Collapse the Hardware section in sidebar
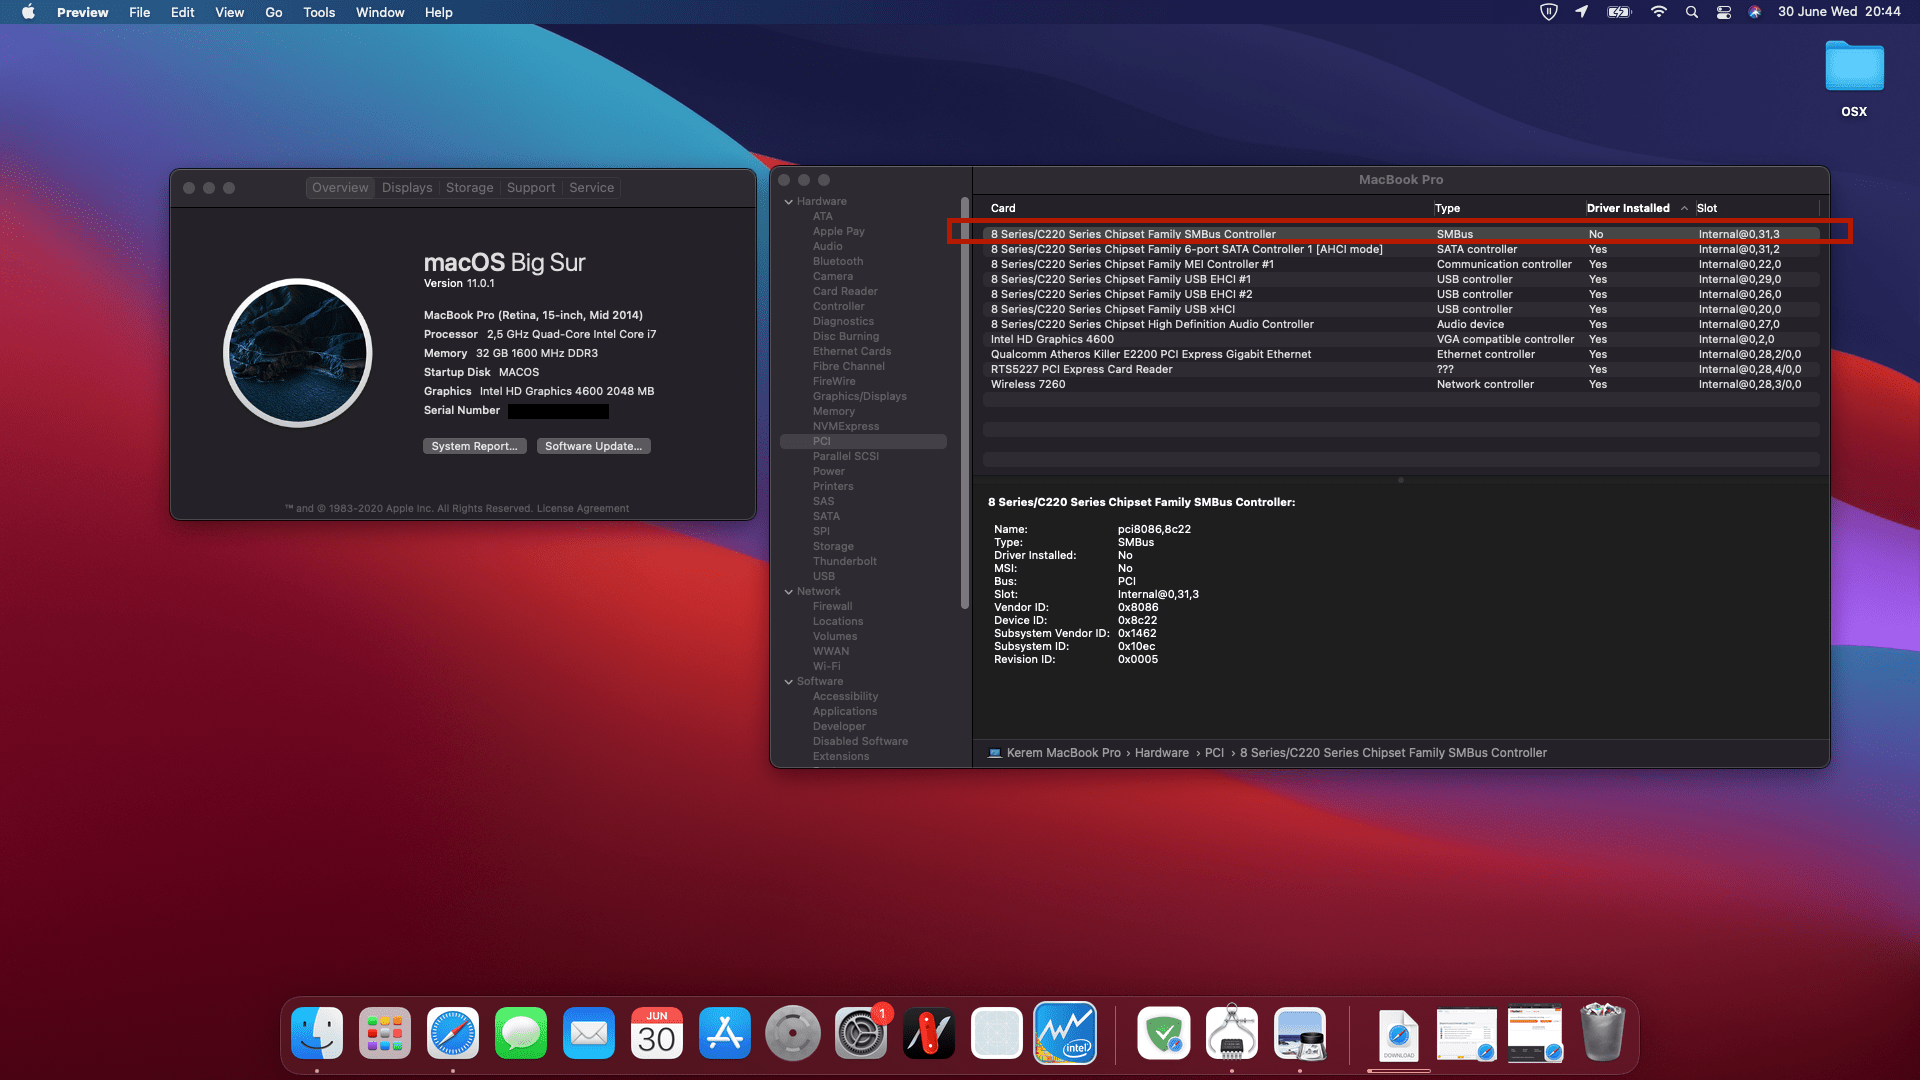 tap(789, 202)
